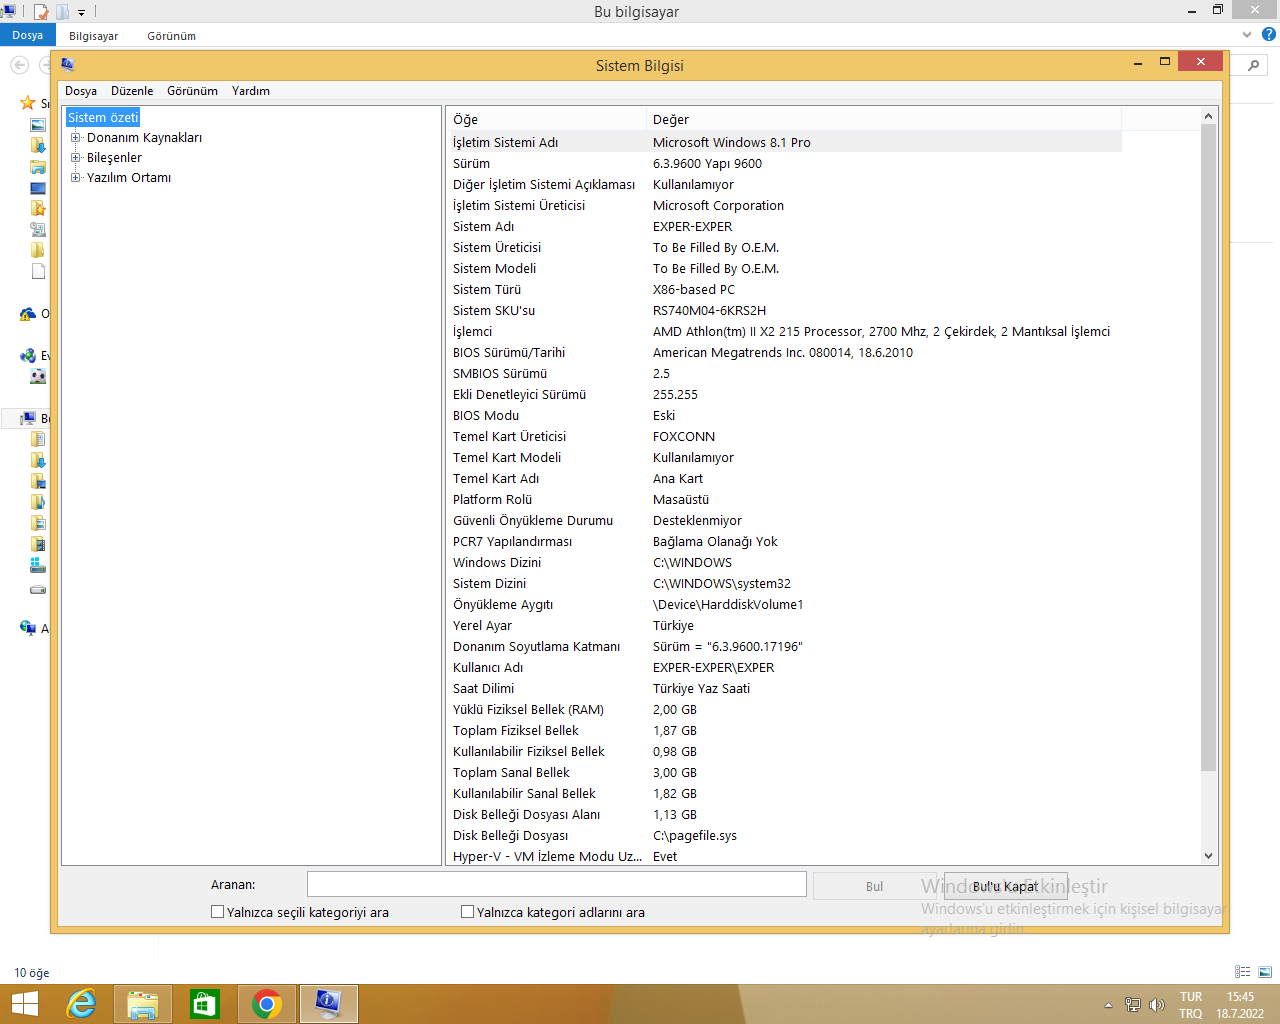Expand the Donanım Kaynakları tree node
1280x1024 pixels.
pos(76,138)
